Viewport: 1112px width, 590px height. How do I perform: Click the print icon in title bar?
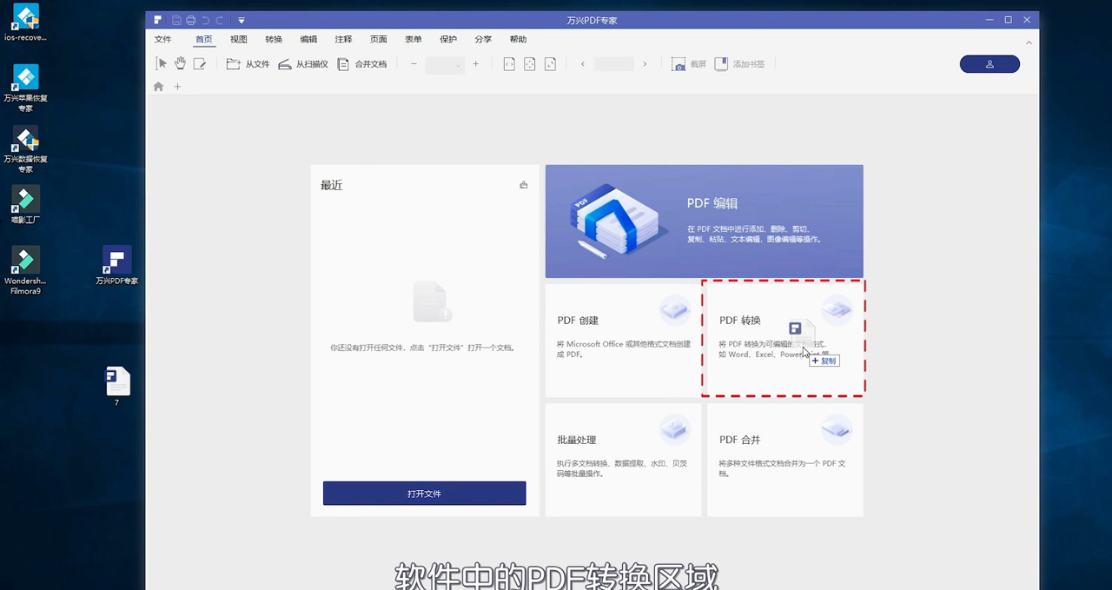click(191, 20)
